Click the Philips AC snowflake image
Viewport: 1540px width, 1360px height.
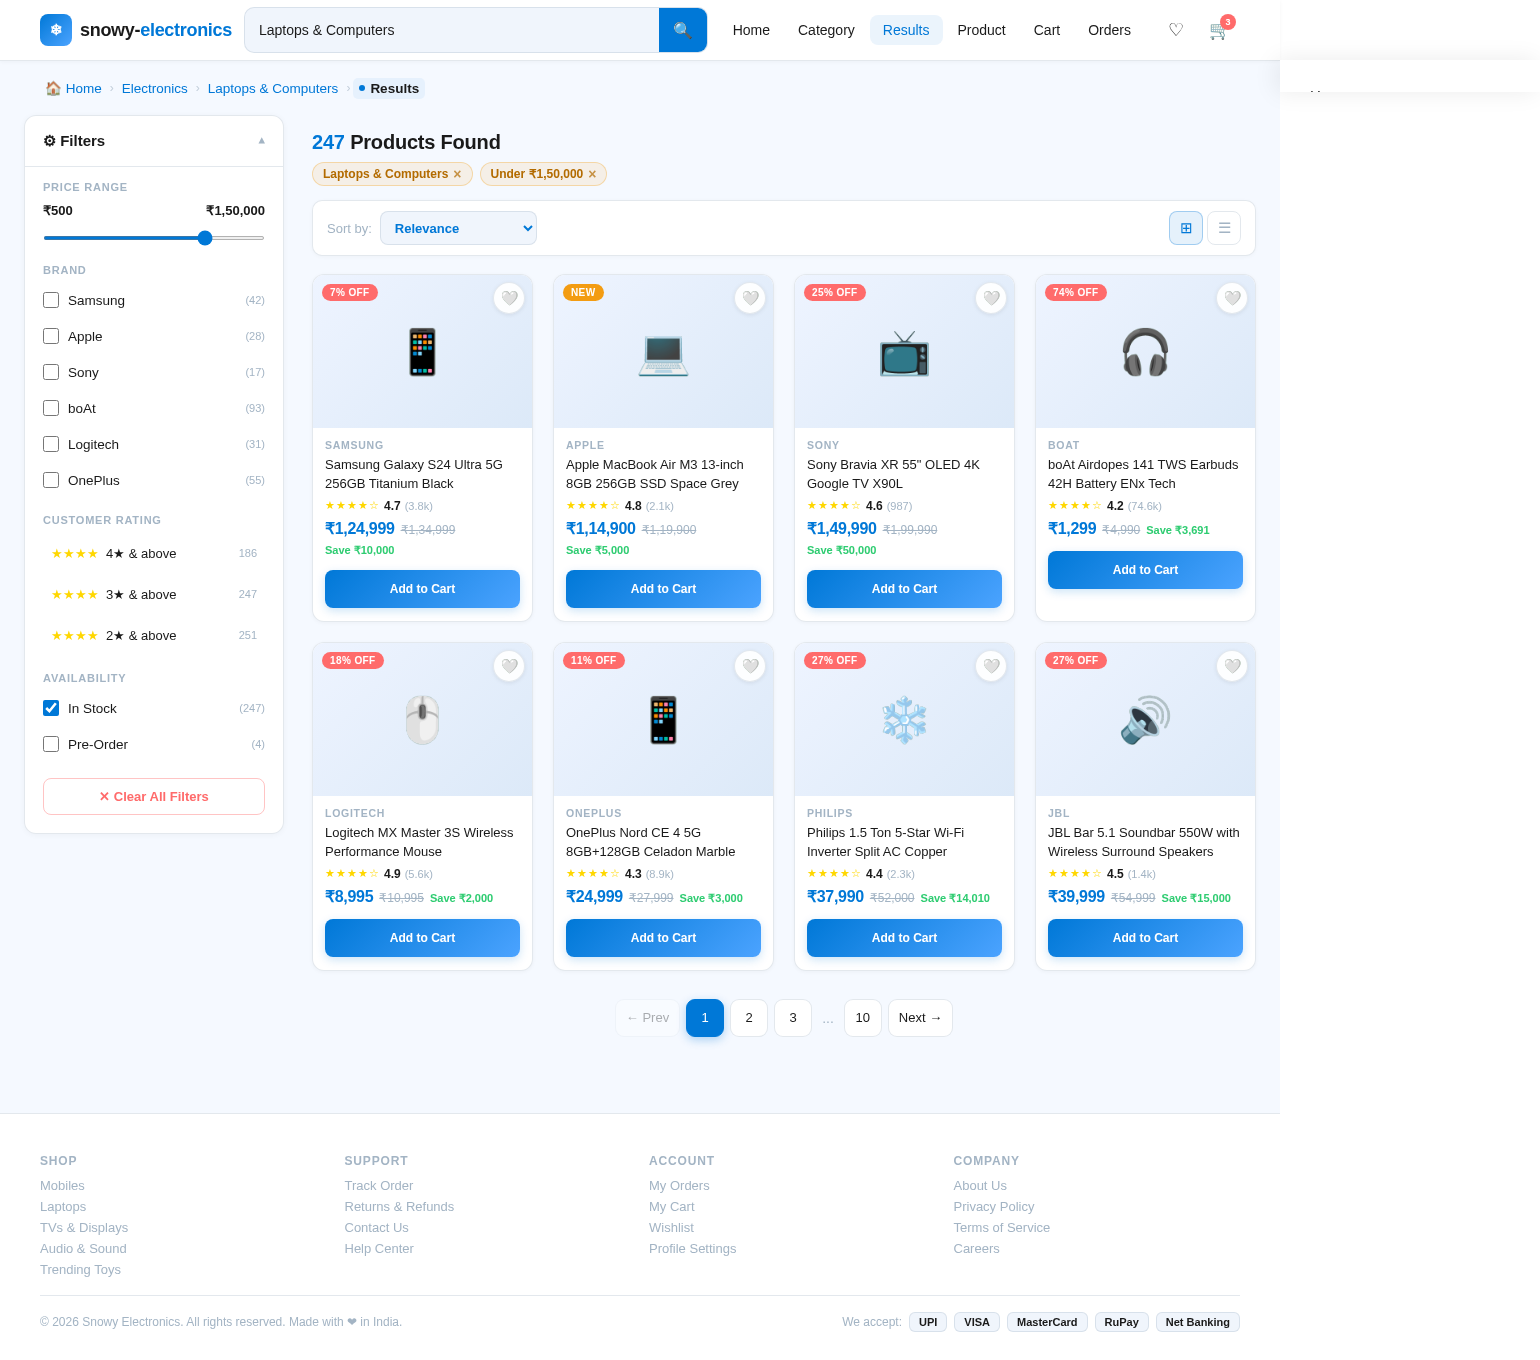904,720
